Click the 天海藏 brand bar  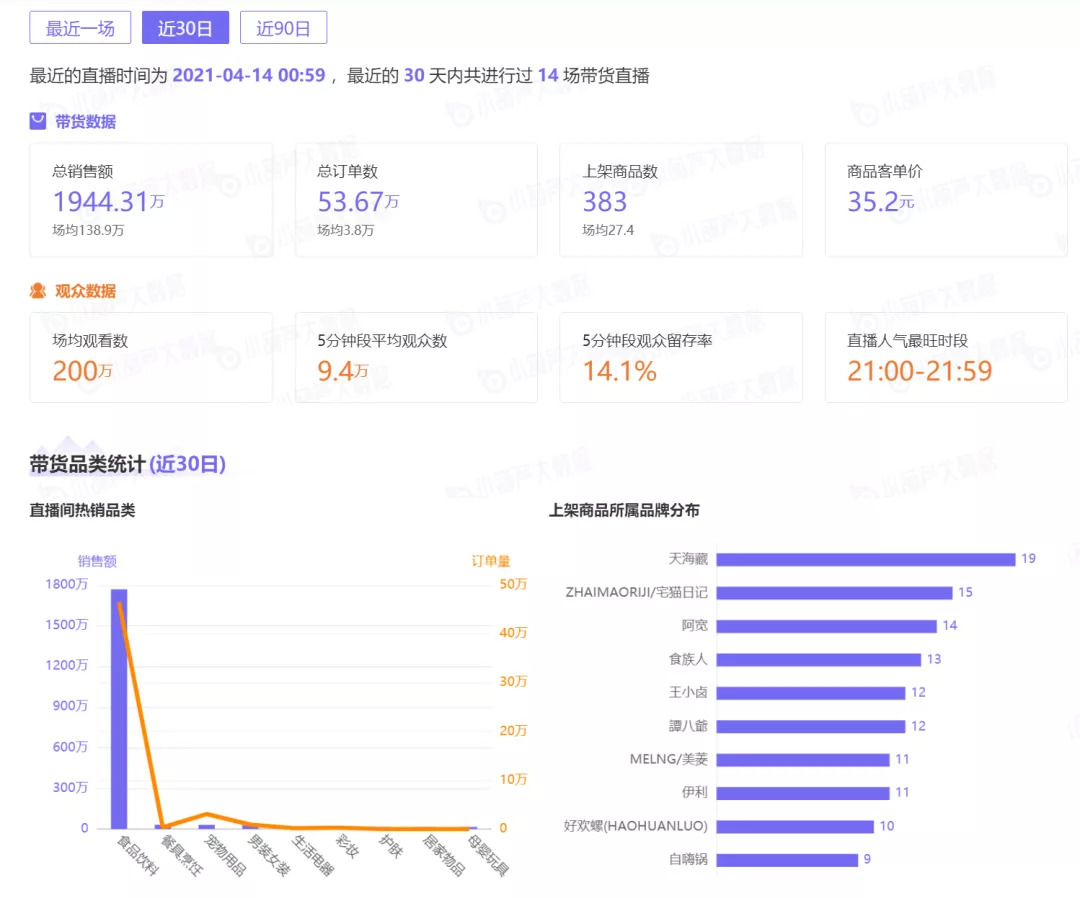[x=866, y=559]
